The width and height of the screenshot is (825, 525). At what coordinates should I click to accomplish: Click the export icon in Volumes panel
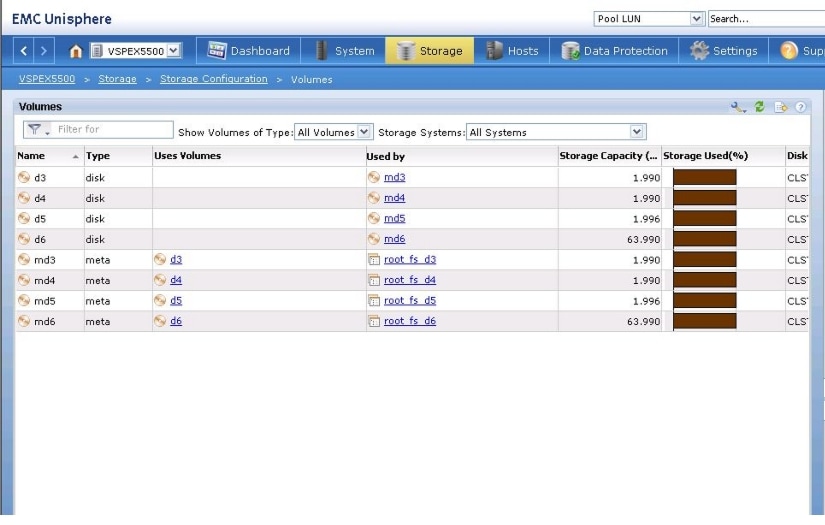pos(781,107)
